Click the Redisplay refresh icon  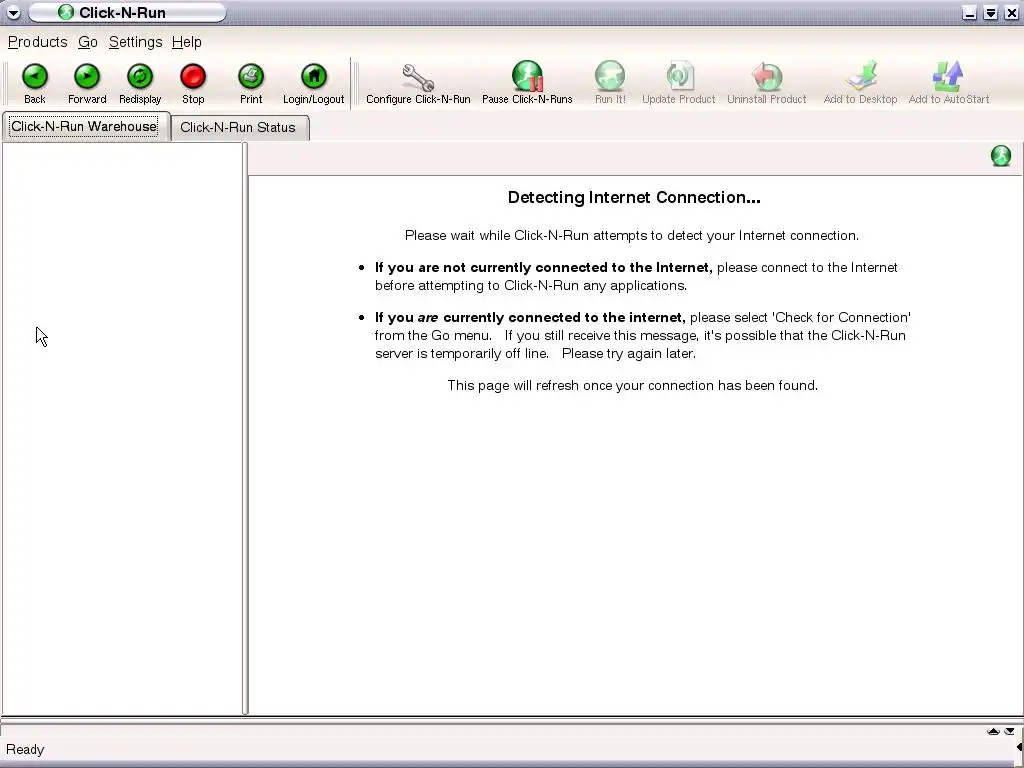pos(140,77)
